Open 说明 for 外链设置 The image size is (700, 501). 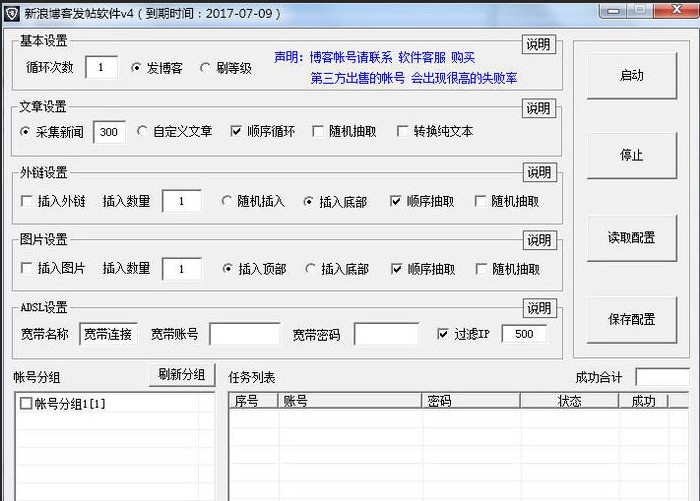click(x=540, y=172)
